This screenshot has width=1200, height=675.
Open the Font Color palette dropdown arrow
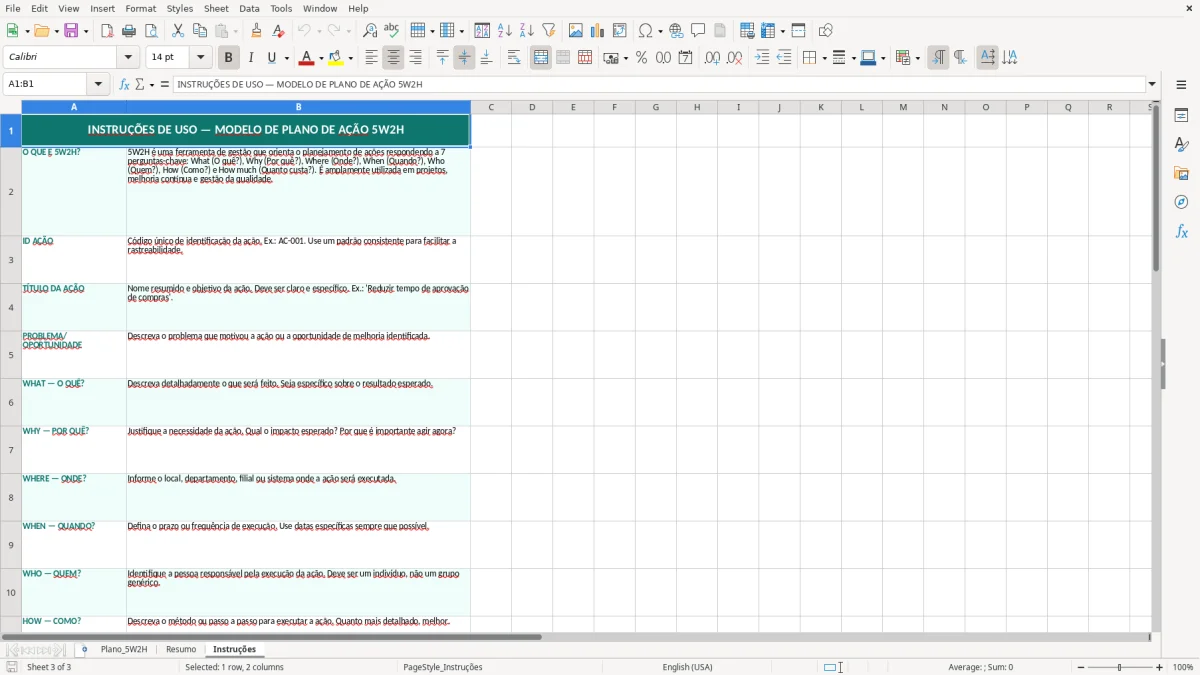321,58
